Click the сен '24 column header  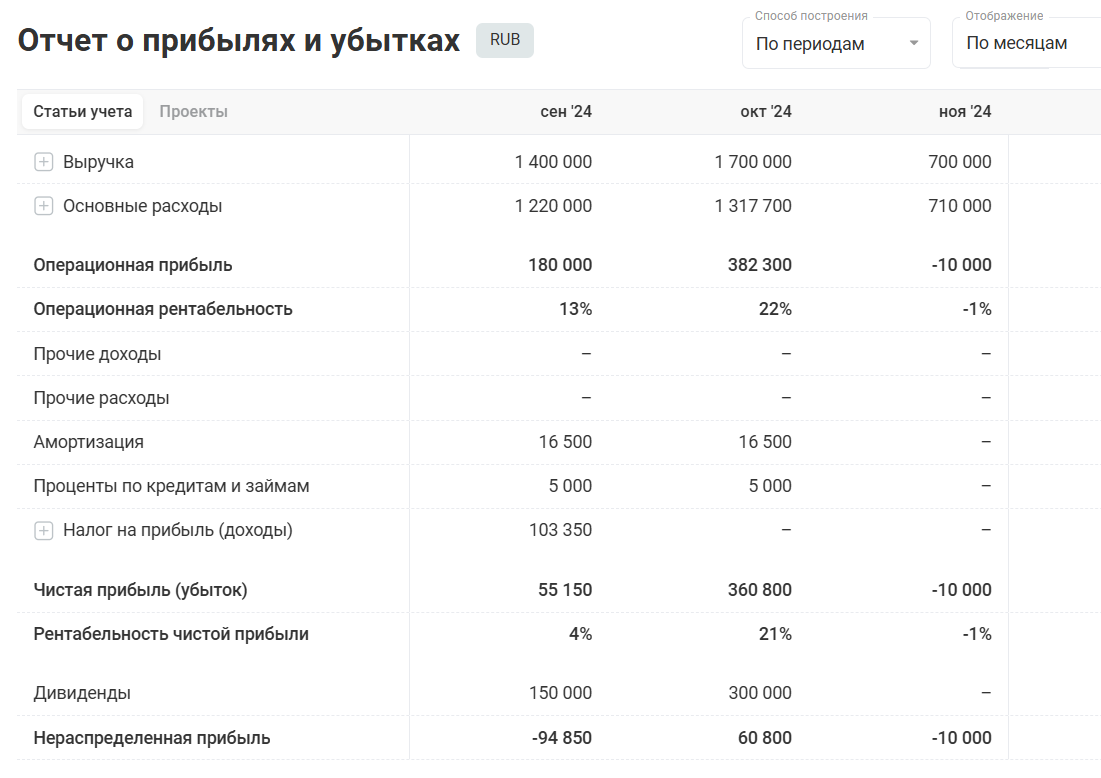pos(566,111)
